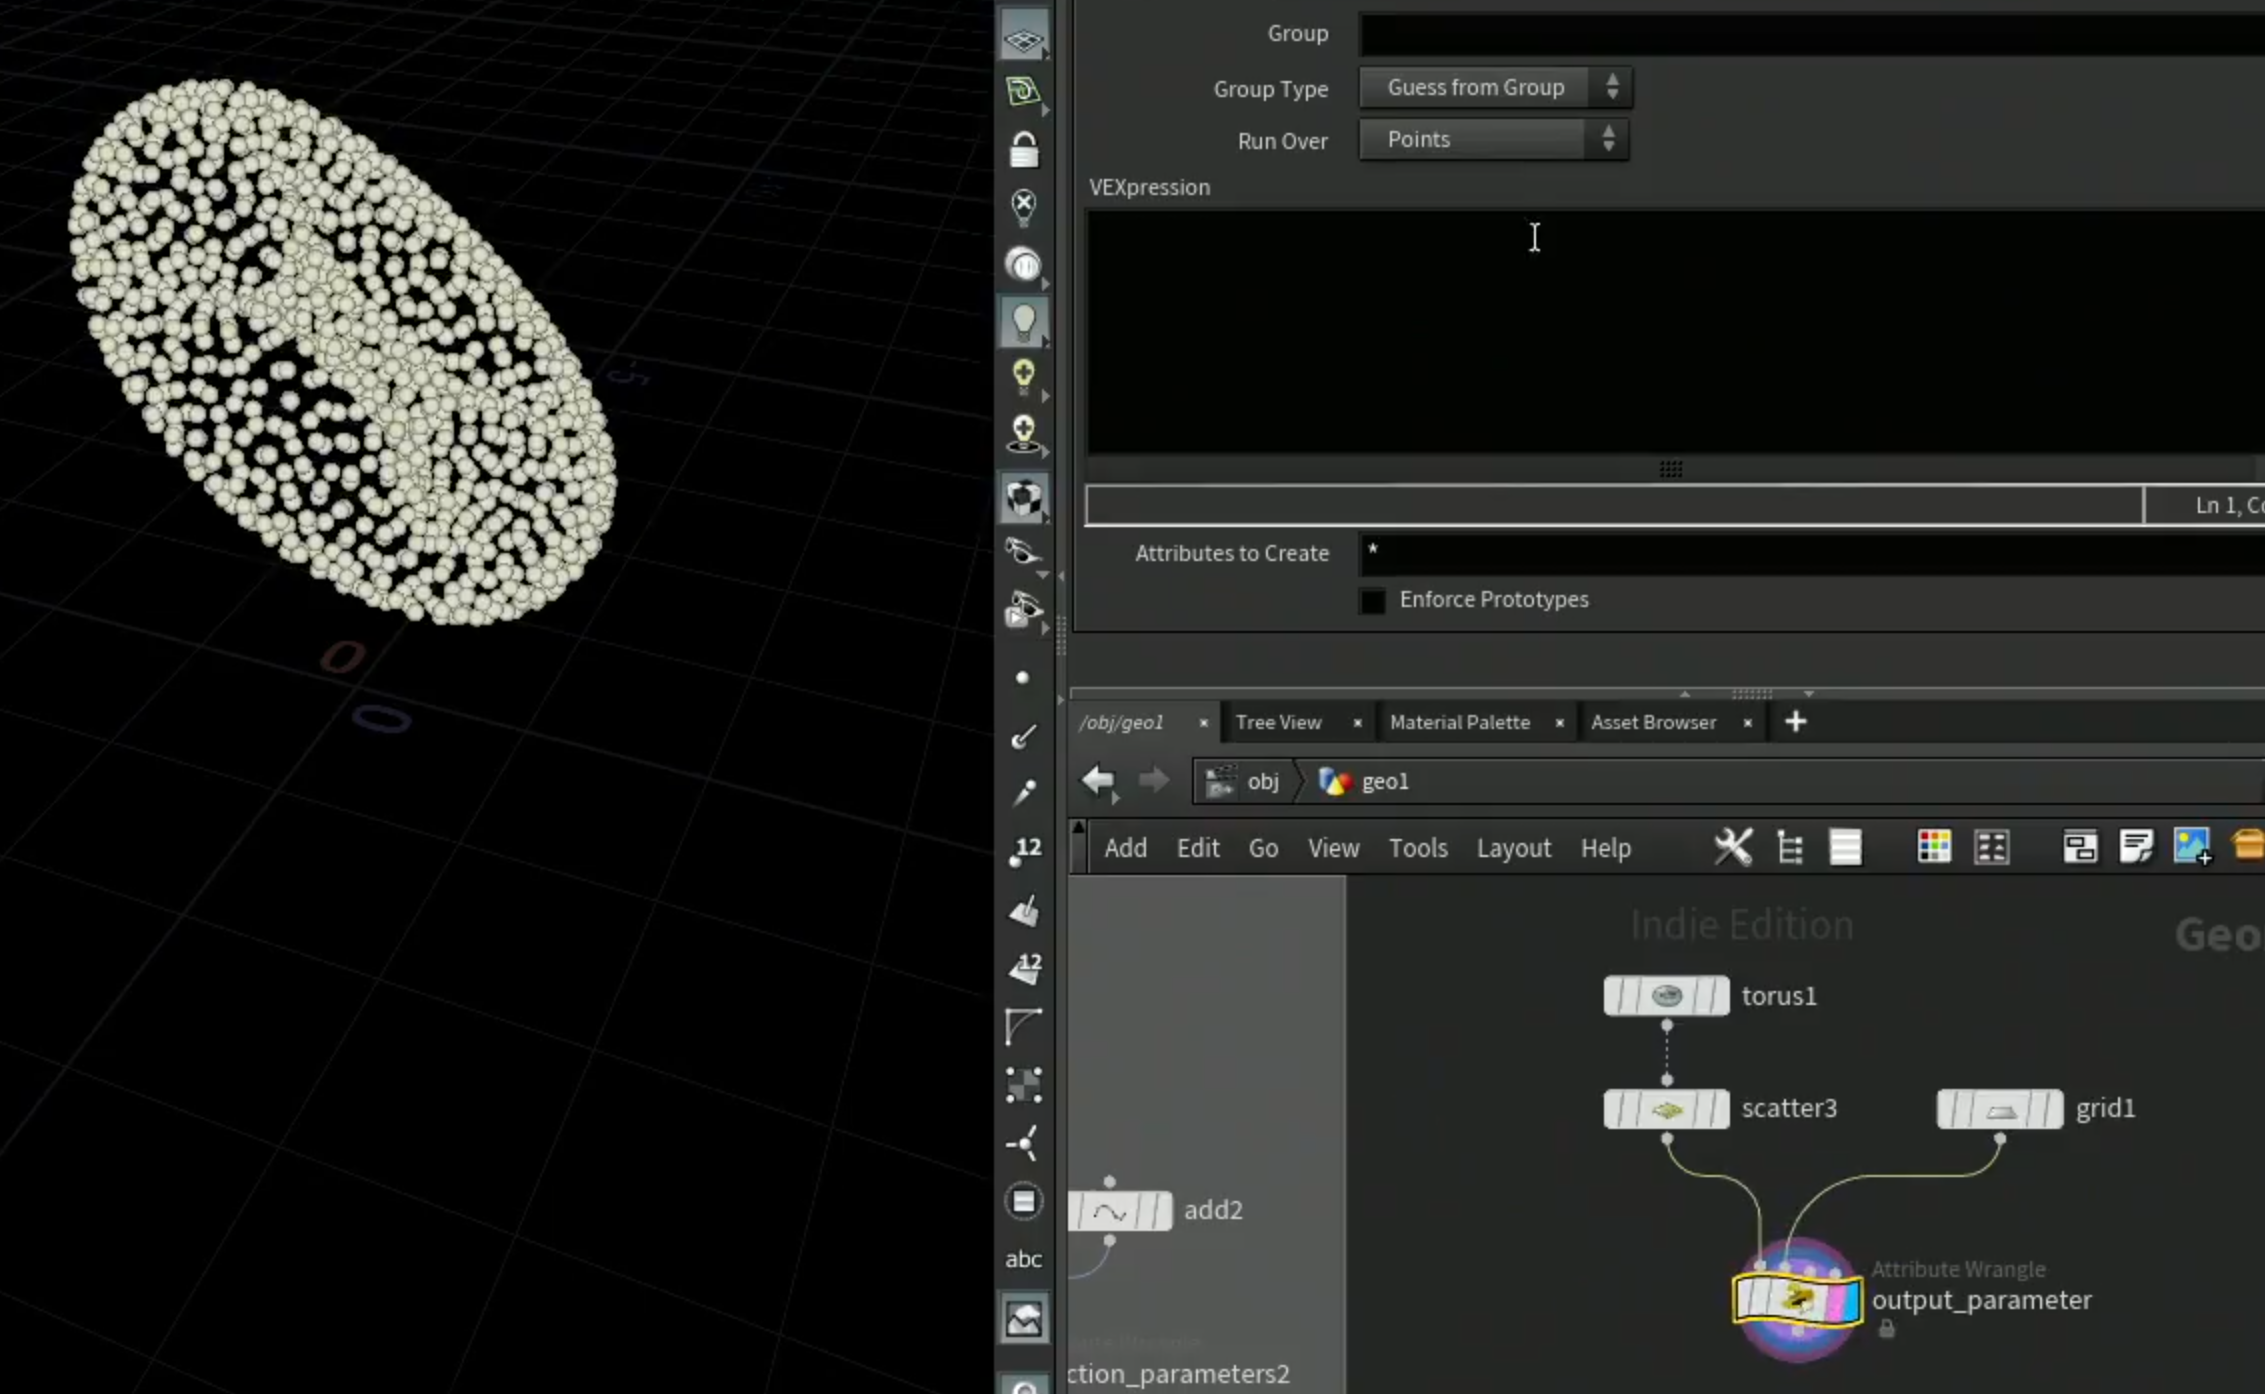Screen dimensions: 2265x1394
Task: Toggle display flag on output_parameter node
Action: pos(1848,1300)
